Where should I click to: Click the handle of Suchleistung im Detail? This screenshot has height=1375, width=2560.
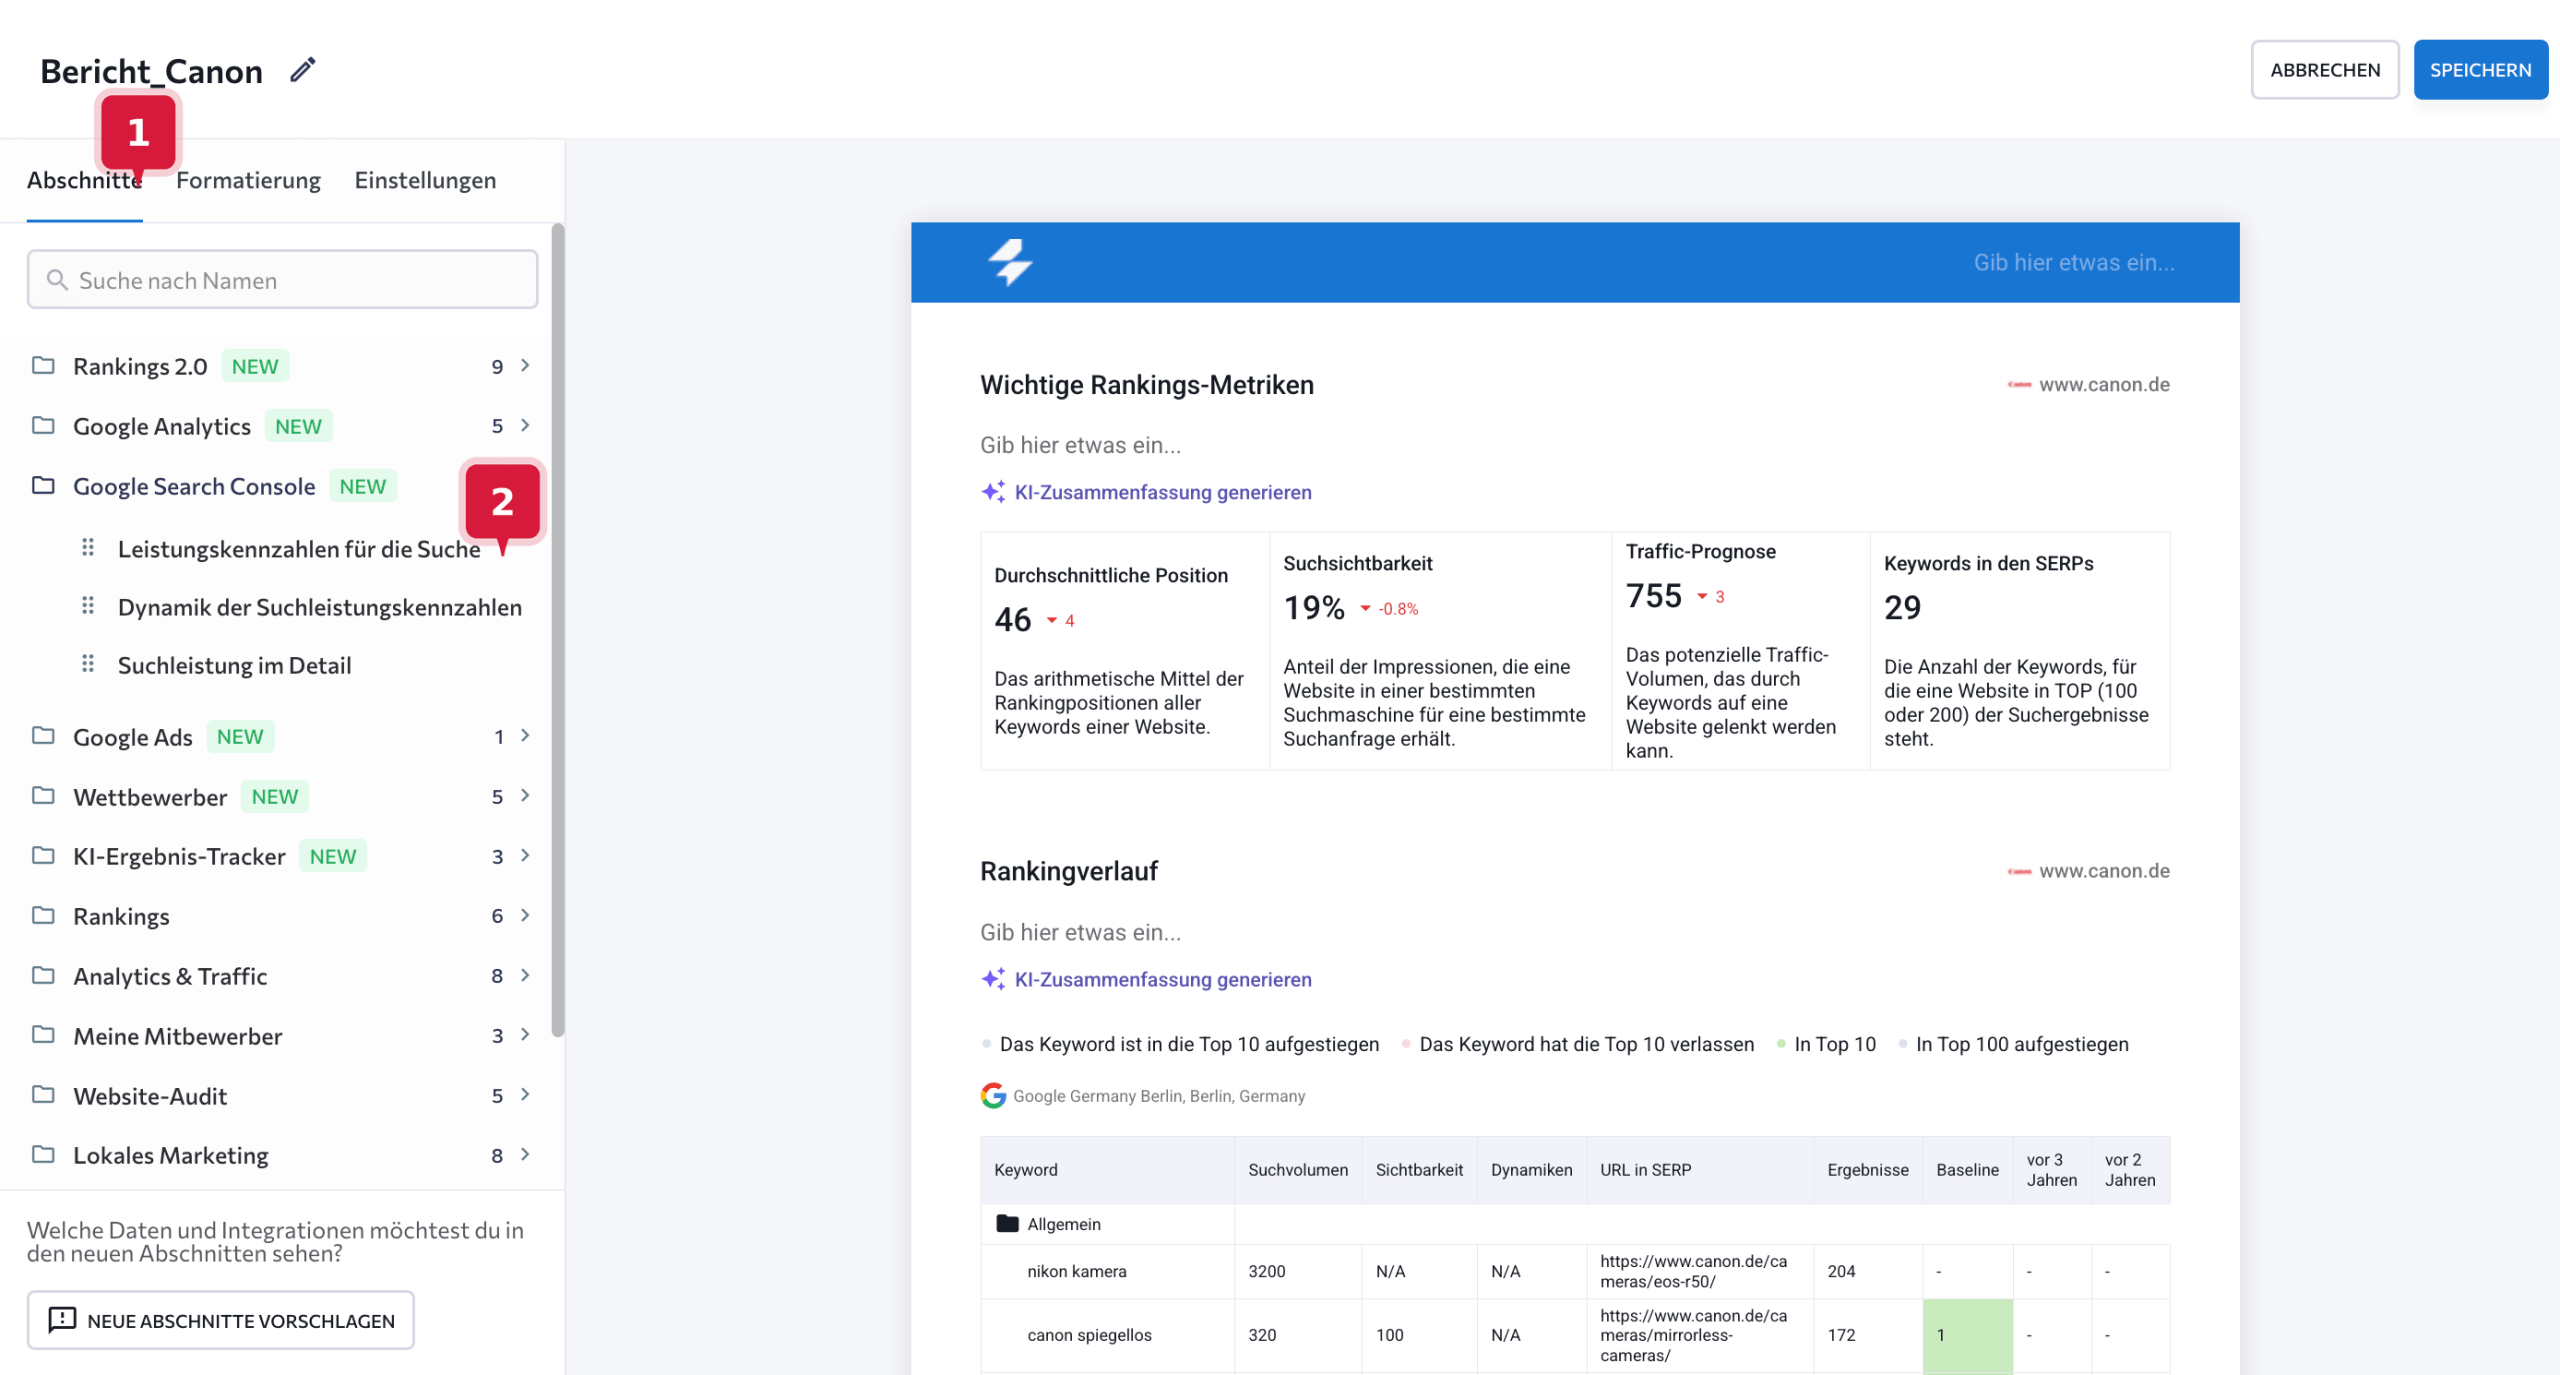click(x=88, y=664)
